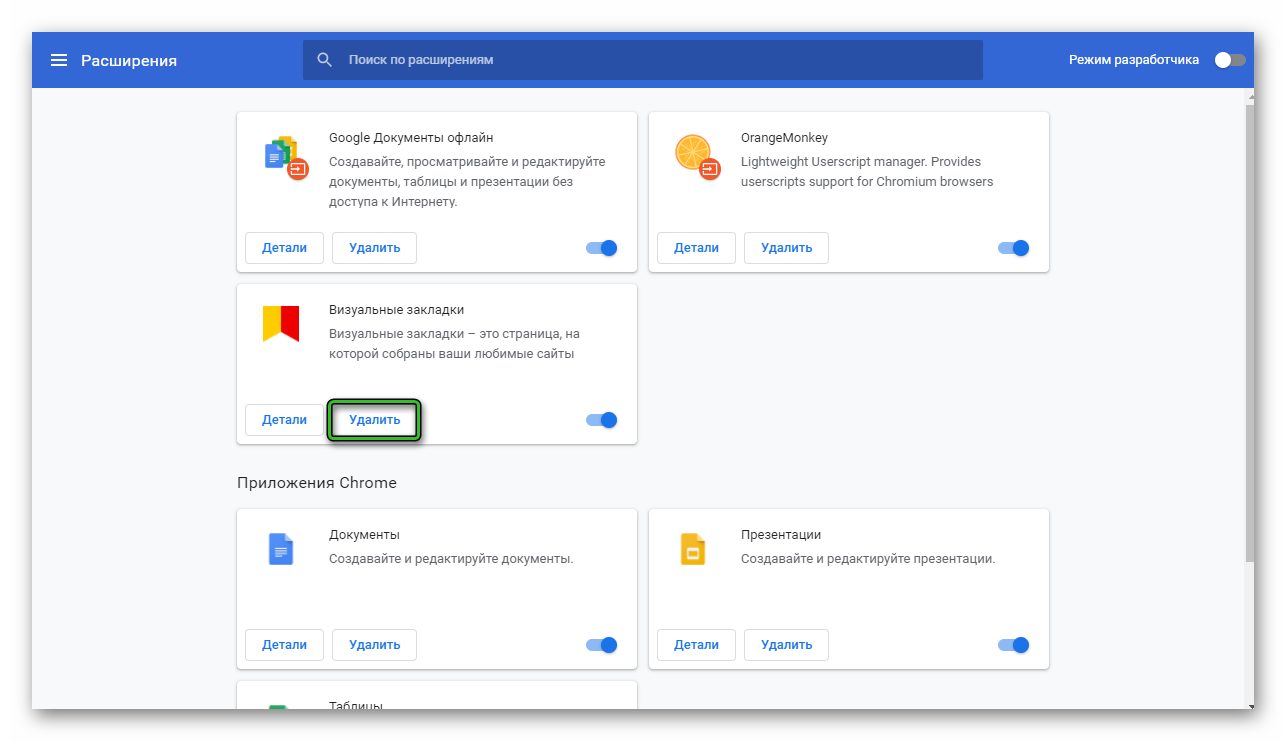This screenshot has width=1286, height=741.
Task: Toggle developer mode switch
Action: point(1230,60)
